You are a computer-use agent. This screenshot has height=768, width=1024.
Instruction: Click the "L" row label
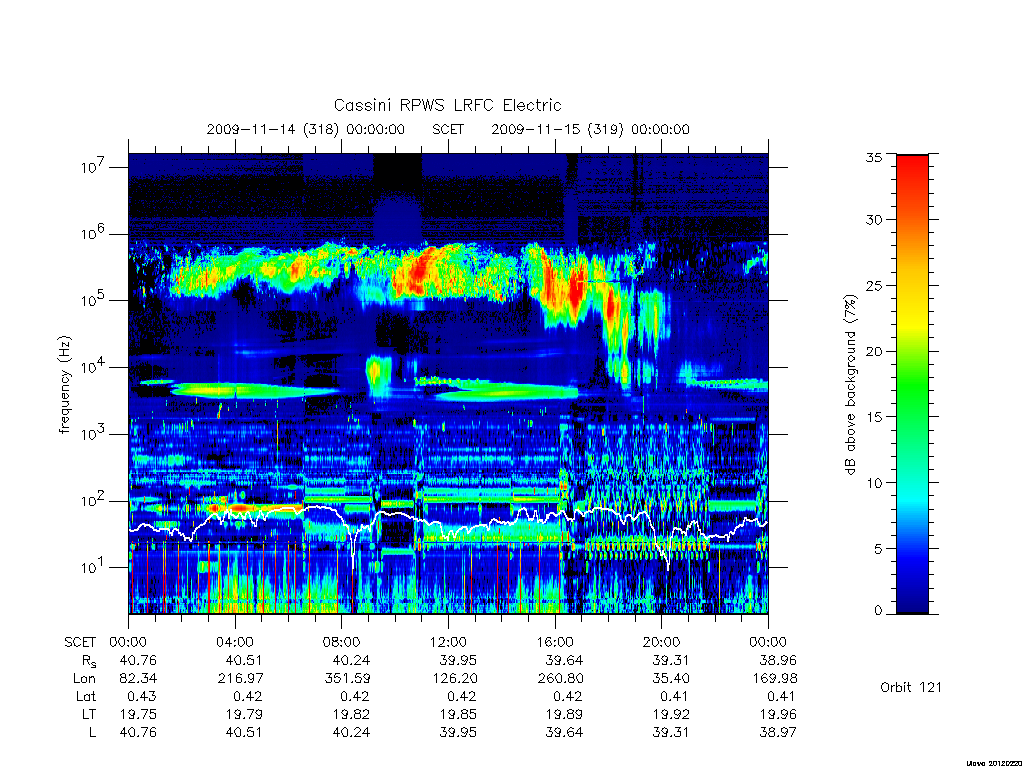pos(92,733)
